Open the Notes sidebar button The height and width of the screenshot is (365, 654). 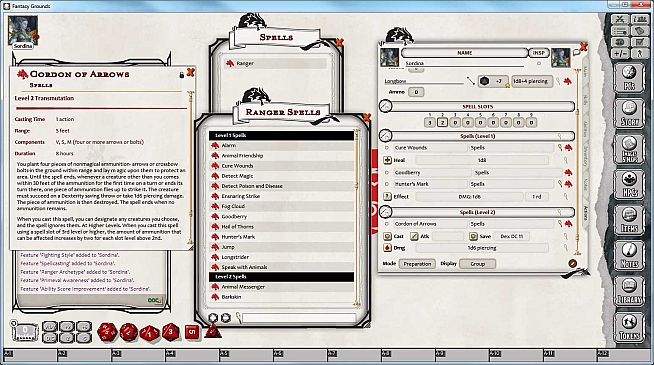pyautogui.click(x=629, y=256)
